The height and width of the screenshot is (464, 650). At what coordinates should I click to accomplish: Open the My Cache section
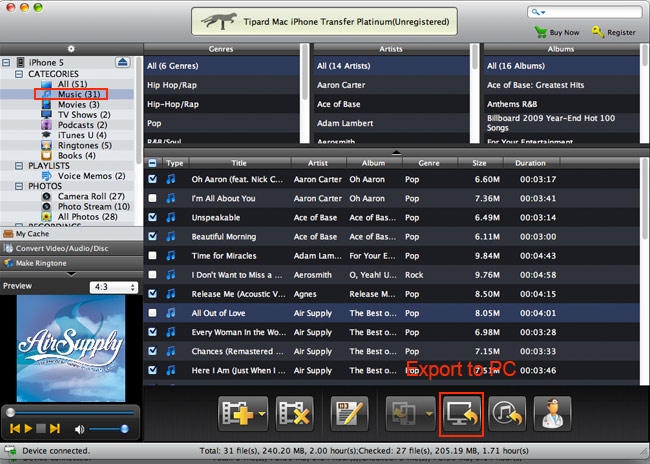click(x=71, y=234)
